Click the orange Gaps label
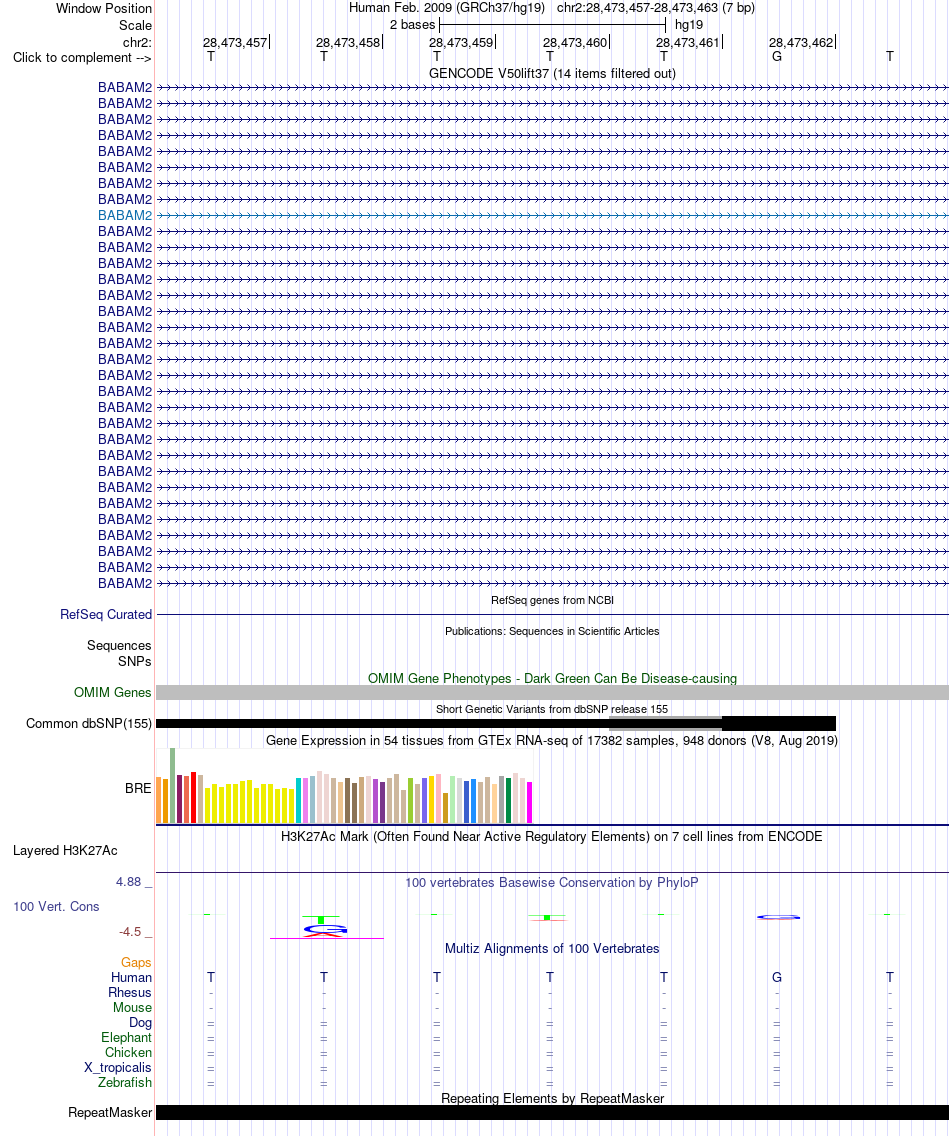 (x=136, y=962)
